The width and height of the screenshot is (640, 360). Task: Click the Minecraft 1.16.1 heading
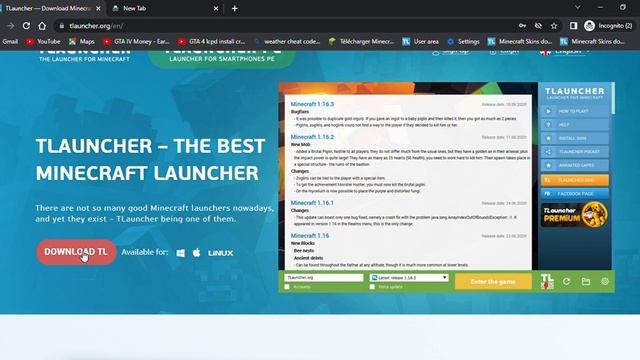(x=312, y=203)
